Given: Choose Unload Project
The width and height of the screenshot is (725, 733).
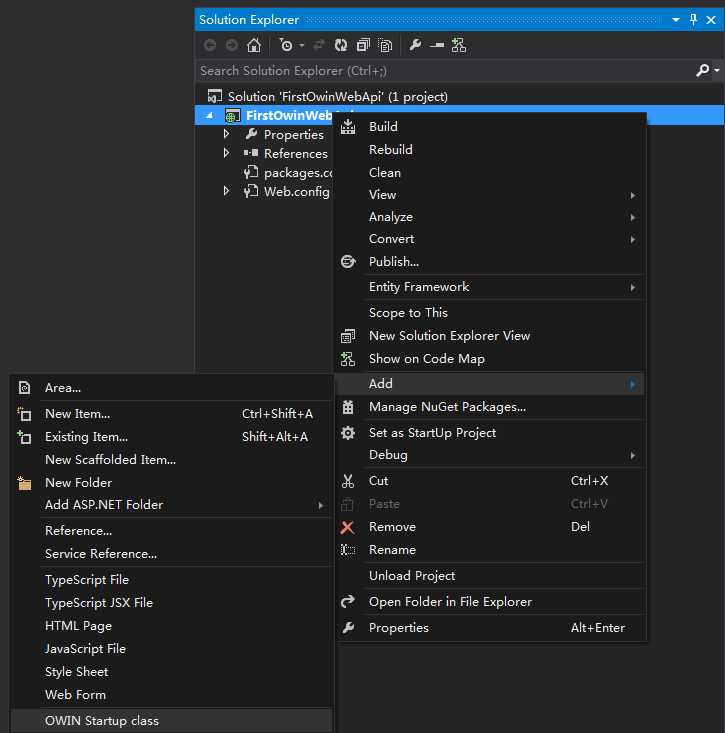Looking at the screenshot, I should [490, 576].
